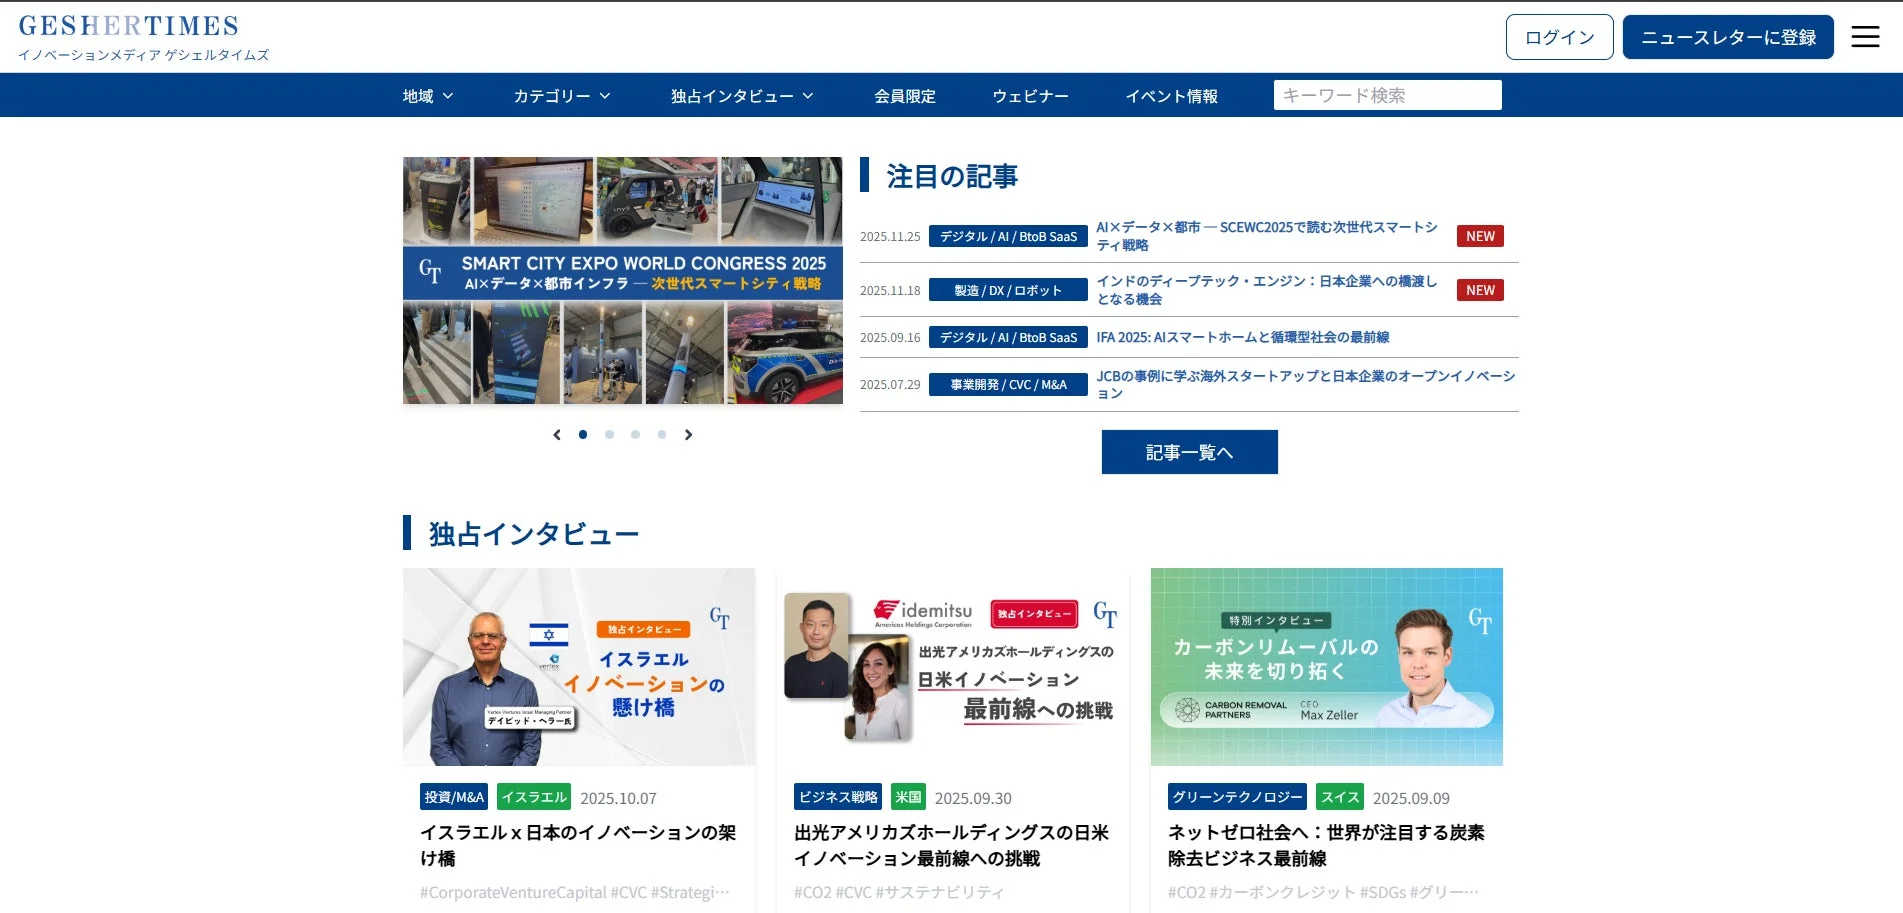Expand the 地域 dropdown menu
The width and height of the screenshot is (1903, 913).
426,95
